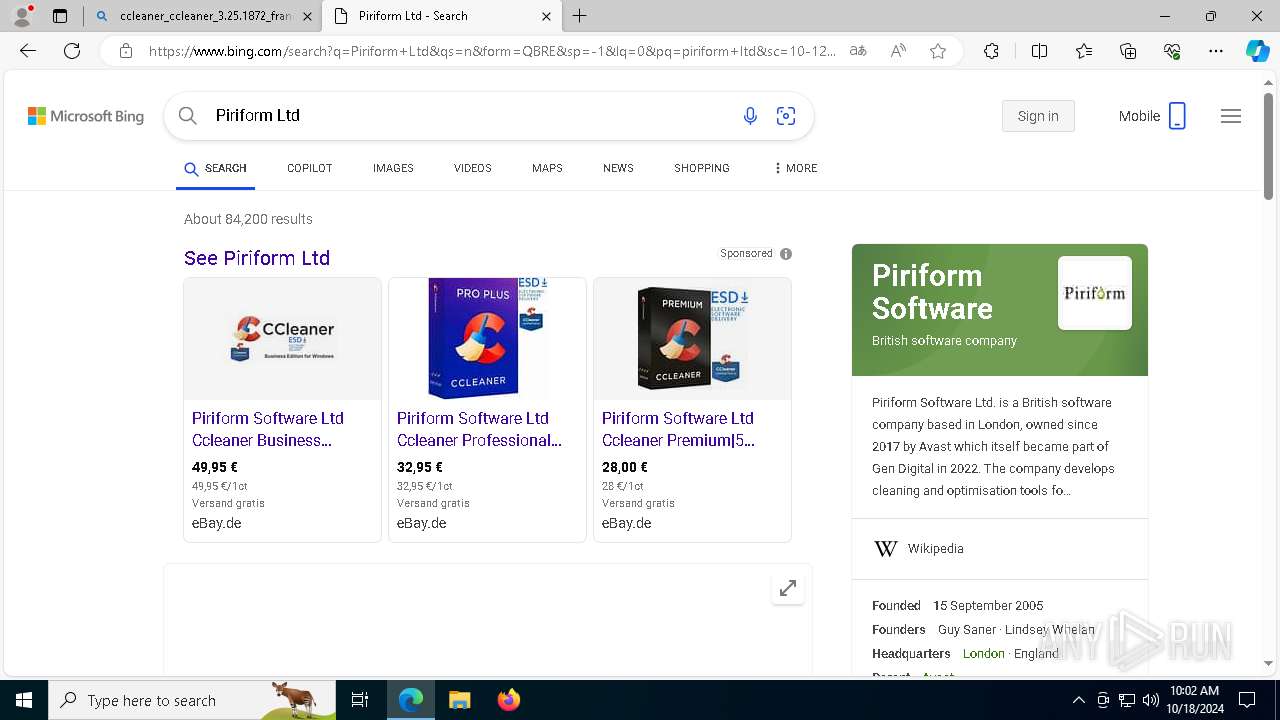
Task: View site information lock icon
Action: pyautogui.click(x=126, y=51)
